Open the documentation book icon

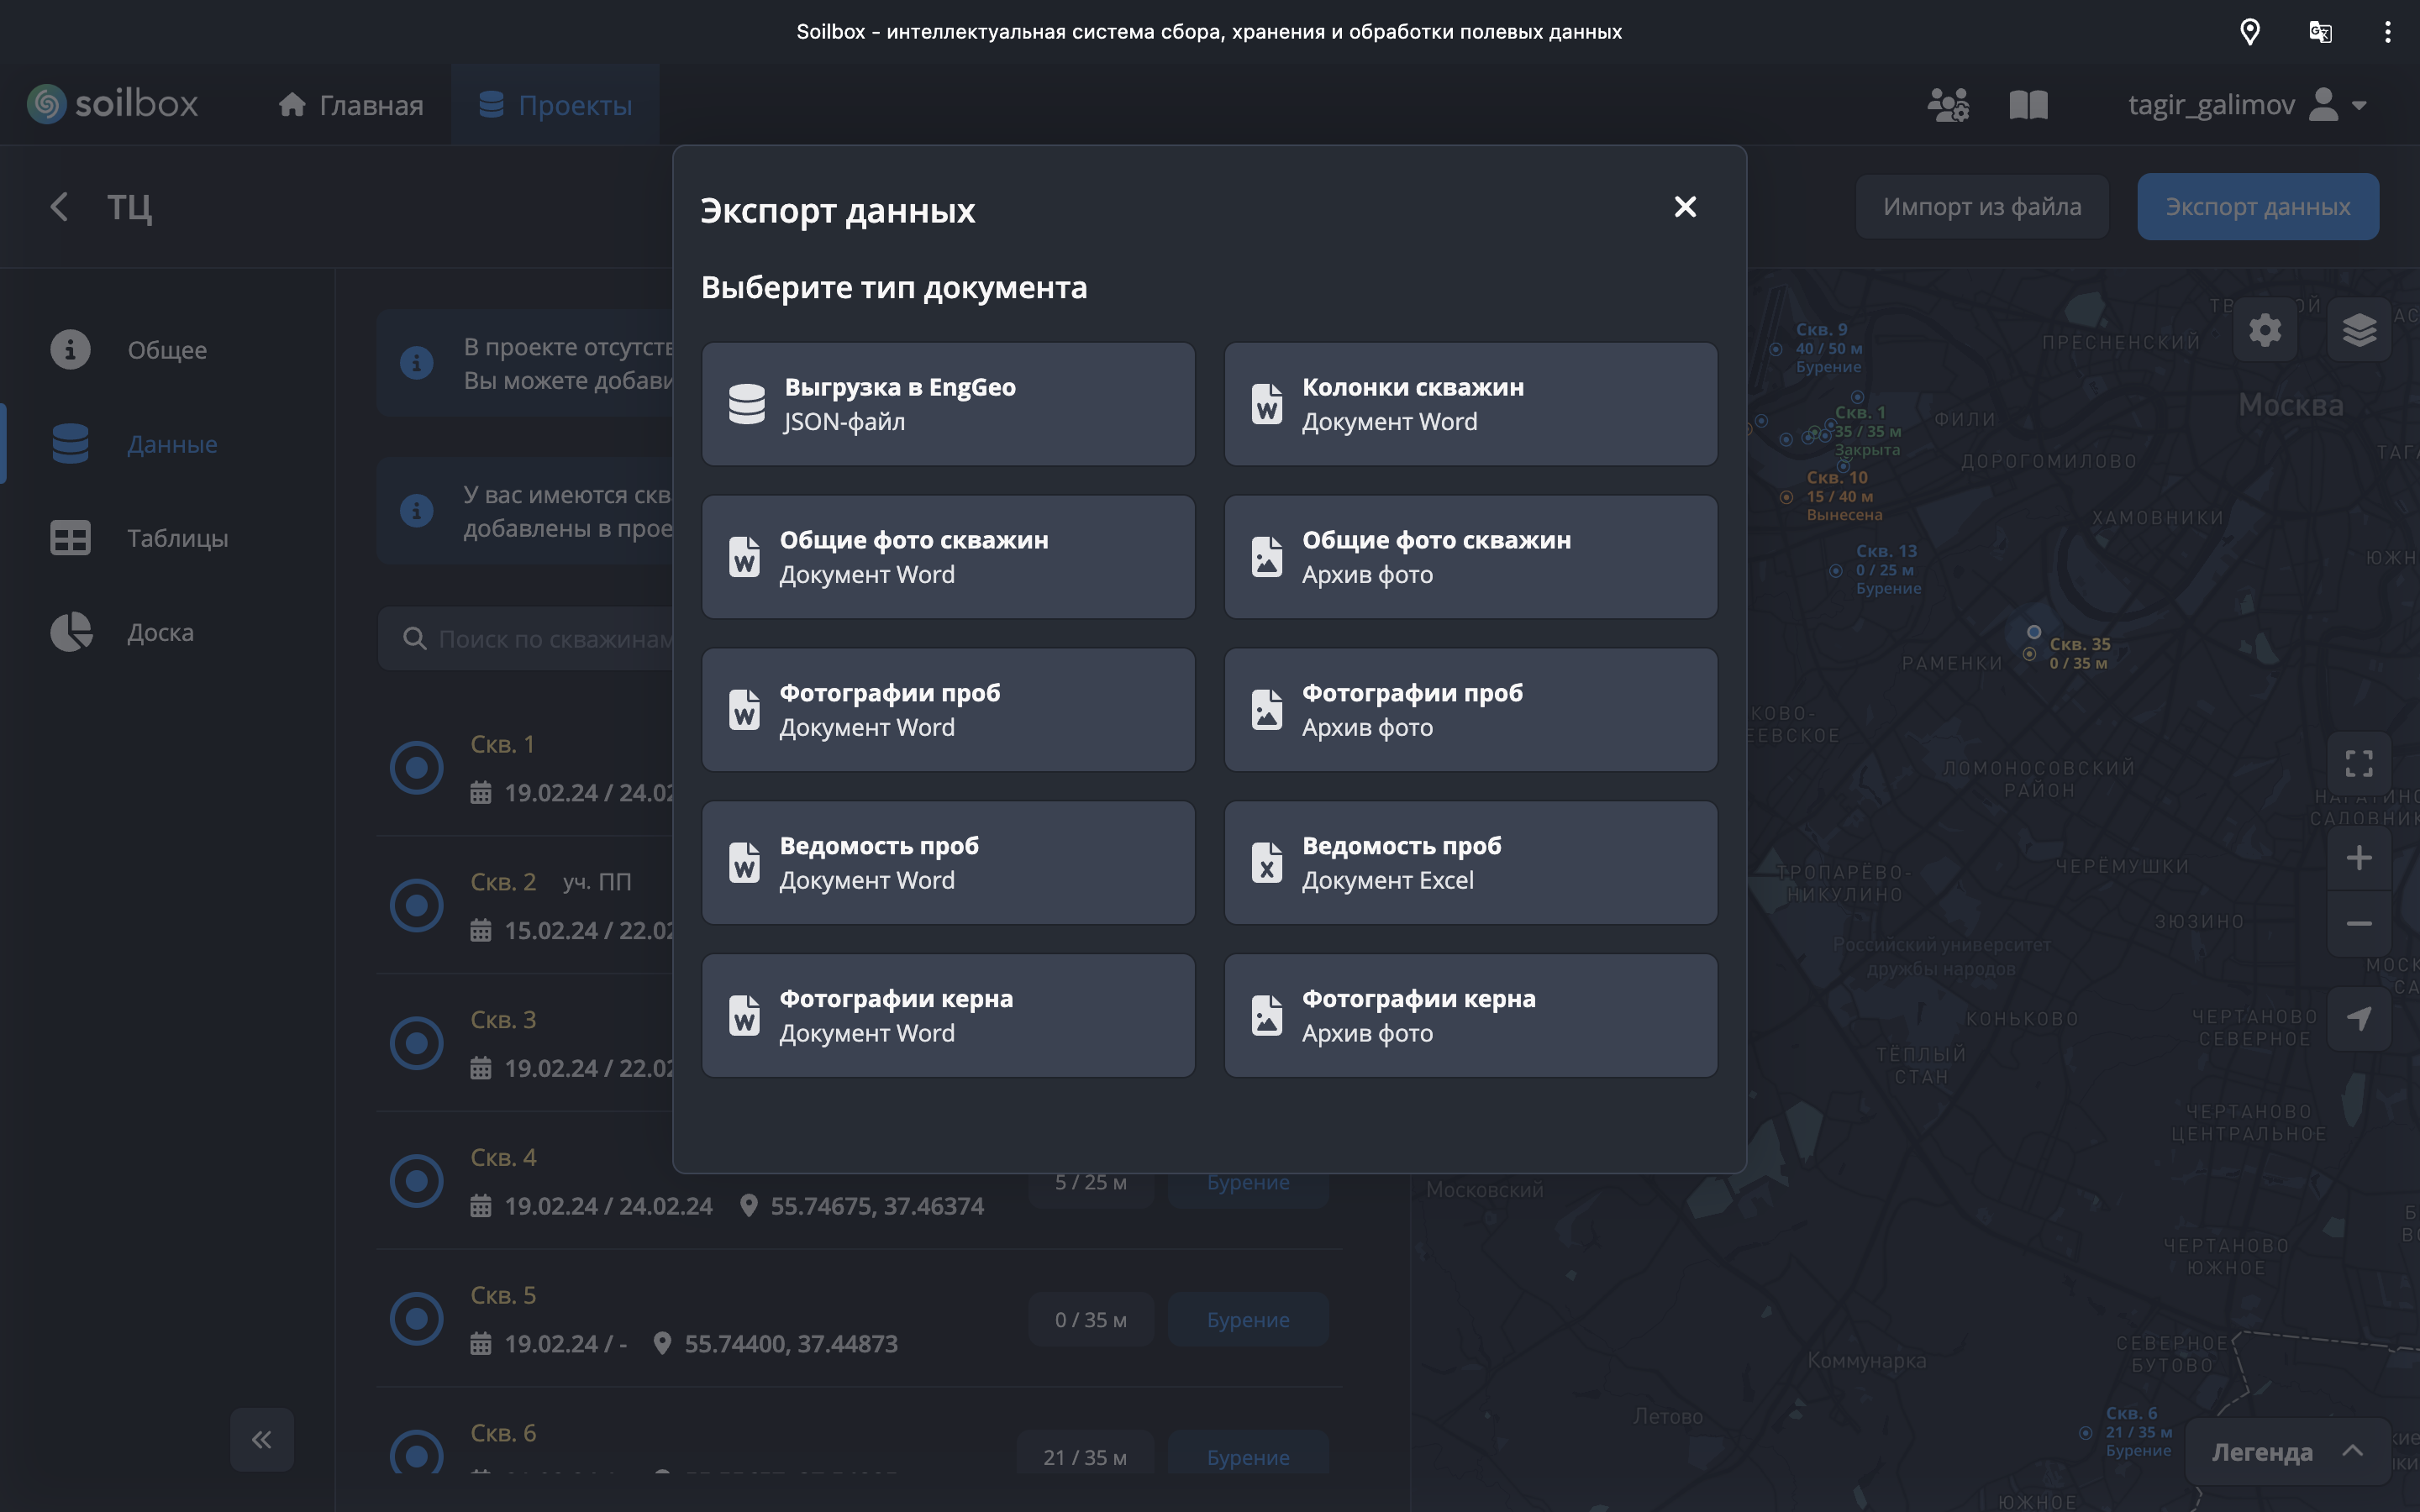(x=2028, y=105)
